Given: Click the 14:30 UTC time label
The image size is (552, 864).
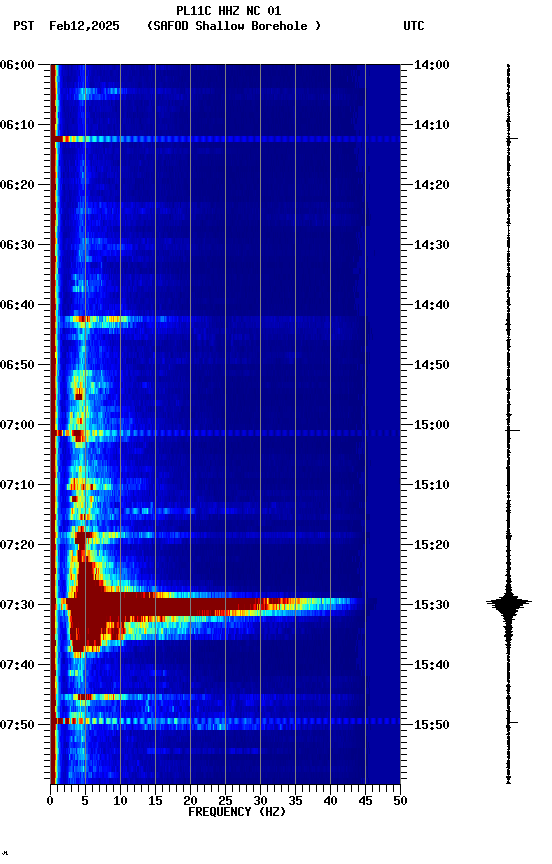Looking at the screenshot, I should (432, 245).
